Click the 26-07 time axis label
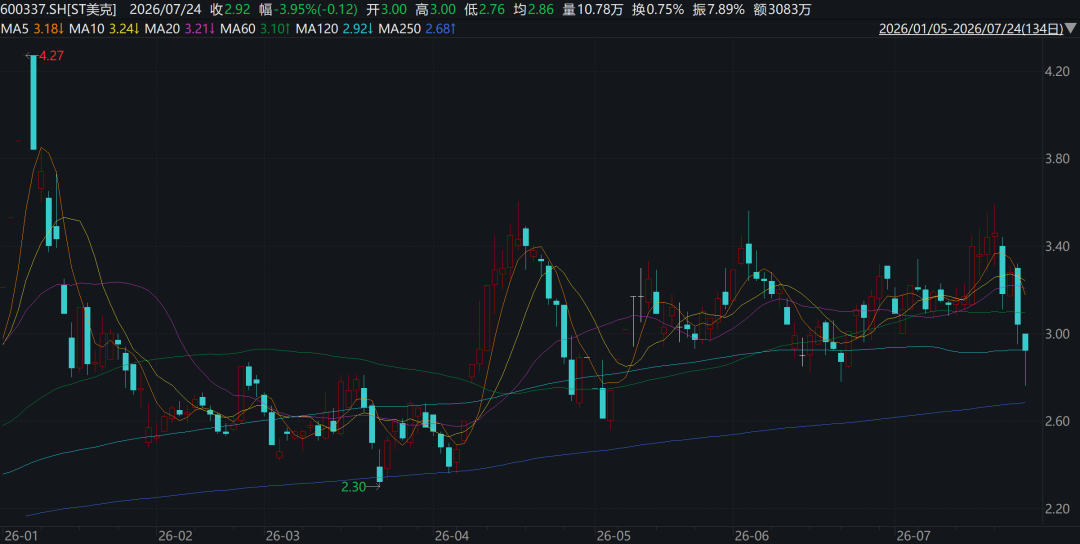Viewport: 1080px width, 544px height. tap(913, 536)
